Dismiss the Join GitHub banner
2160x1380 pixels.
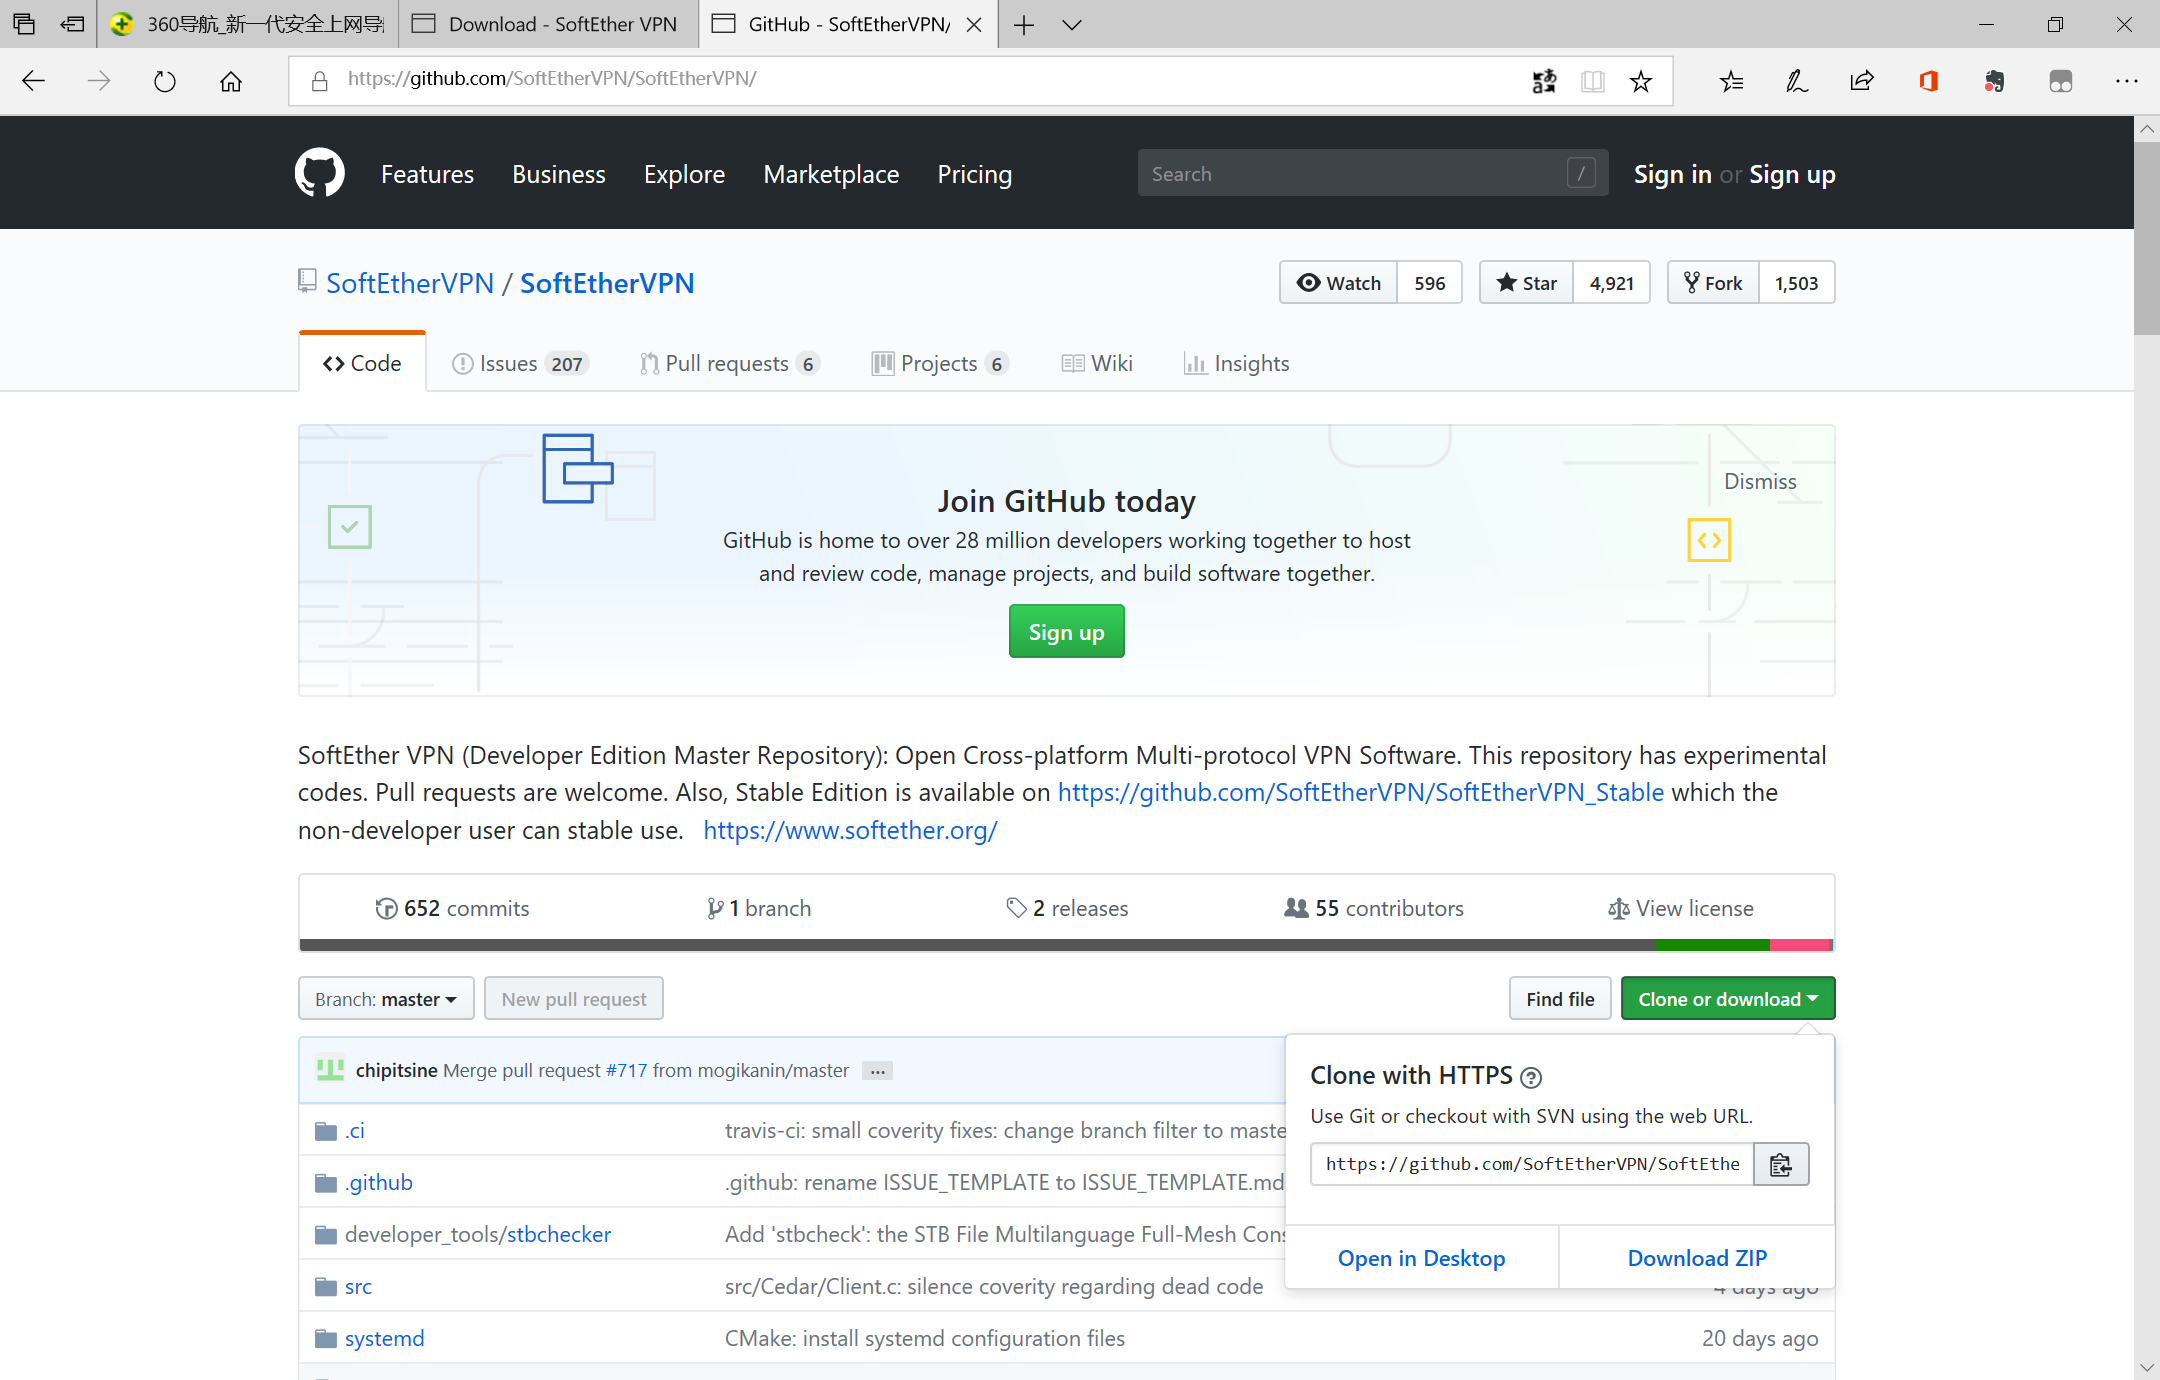(1760, 482)
